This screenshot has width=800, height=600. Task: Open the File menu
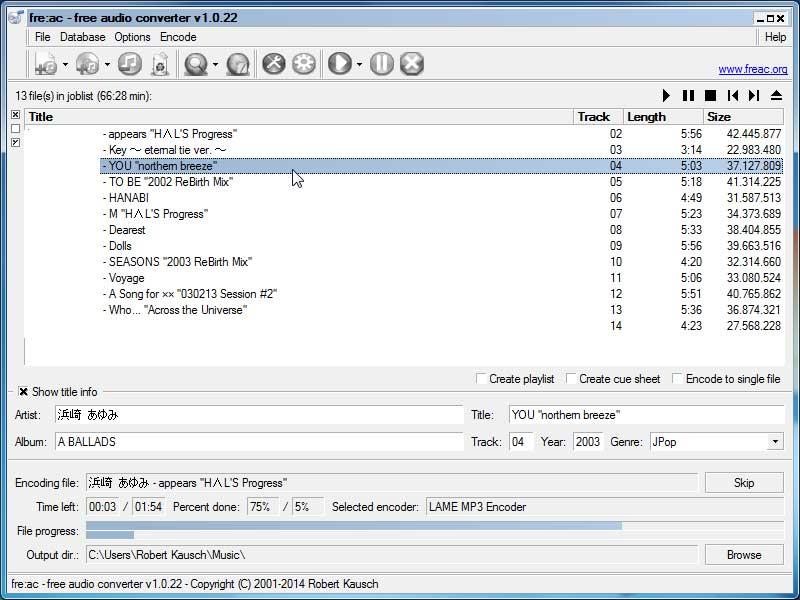pos(42,37)
